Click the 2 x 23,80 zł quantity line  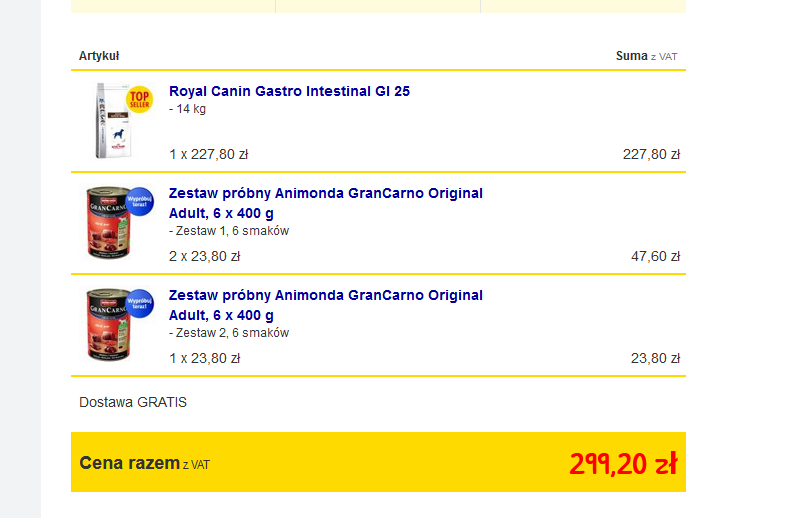pyautogui.click(x=204, y=256)
